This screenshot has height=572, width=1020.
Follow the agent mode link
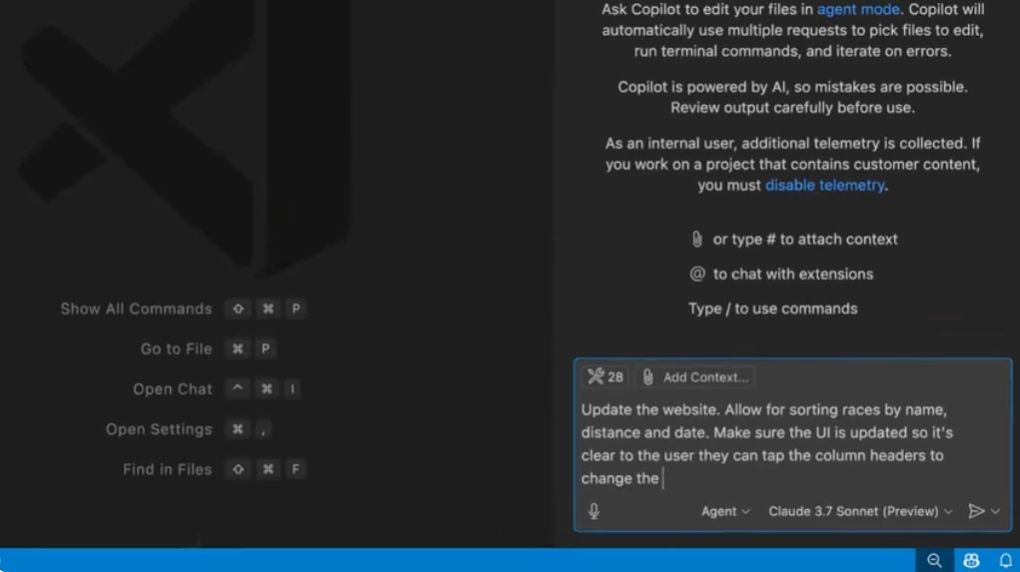858,9
